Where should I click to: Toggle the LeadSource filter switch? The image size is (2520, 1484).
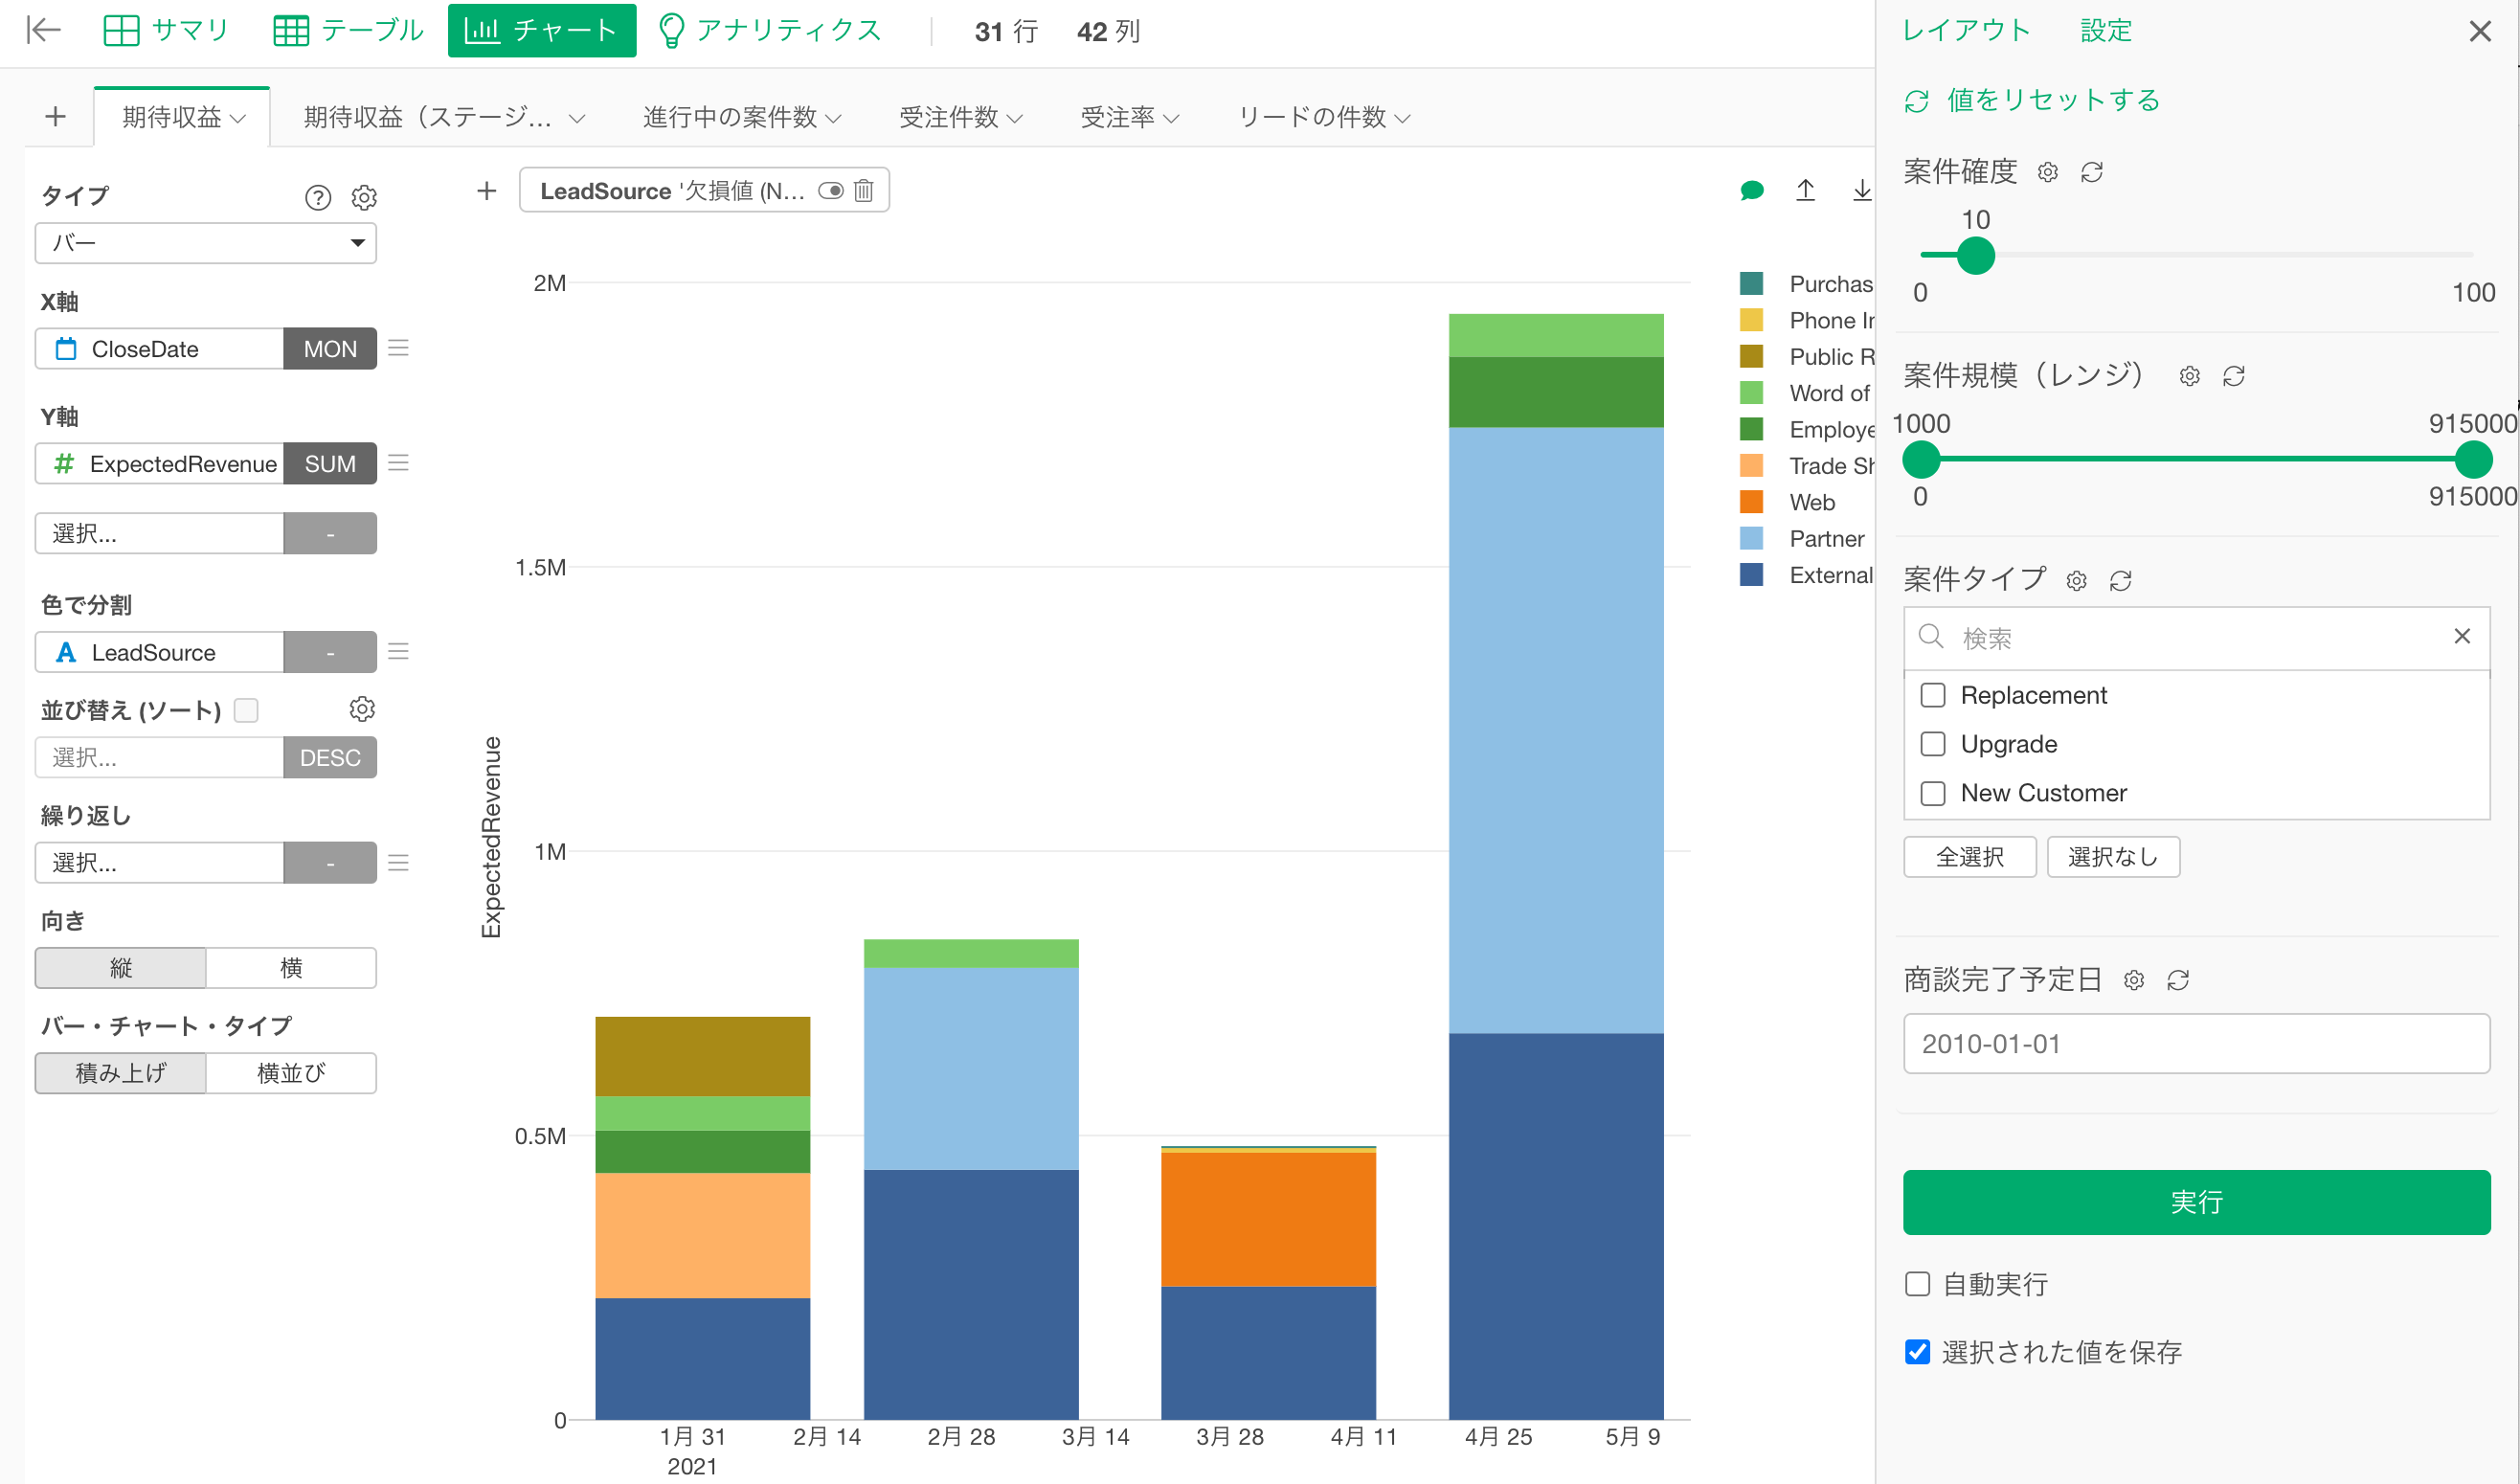tap(831, 190)
